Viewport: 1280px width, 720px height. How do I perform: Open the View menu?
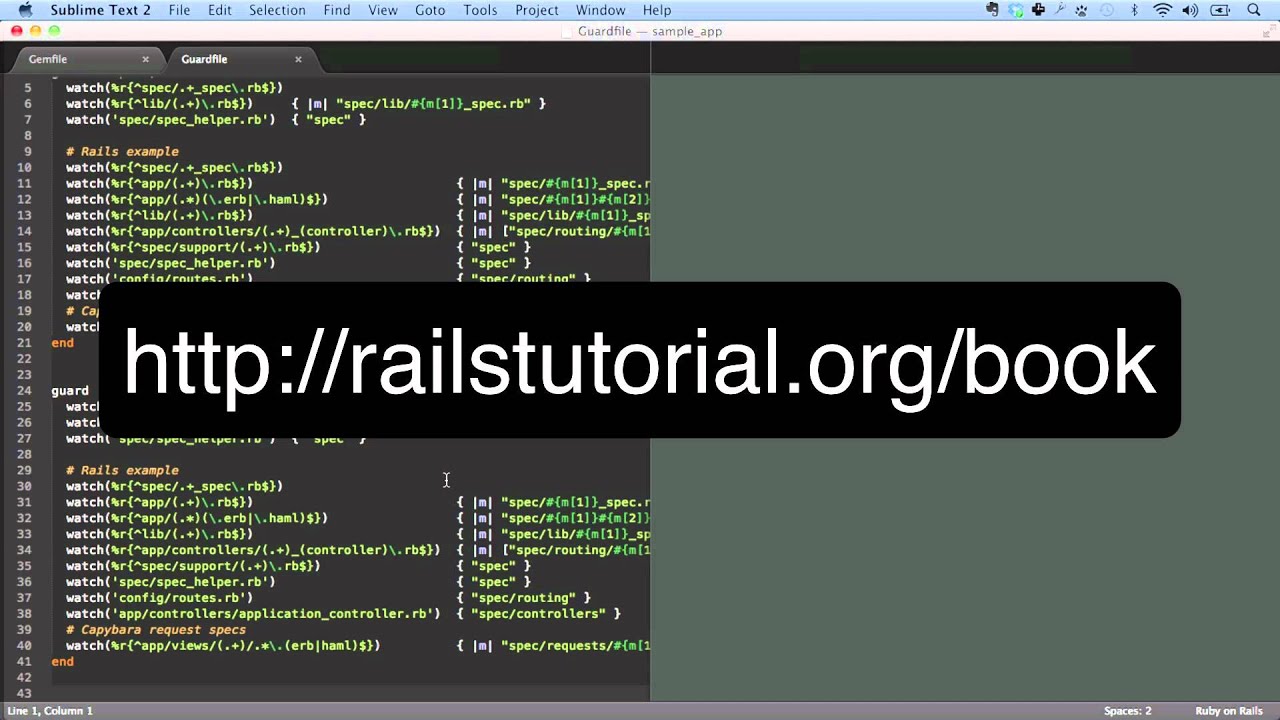coord(383,10)
